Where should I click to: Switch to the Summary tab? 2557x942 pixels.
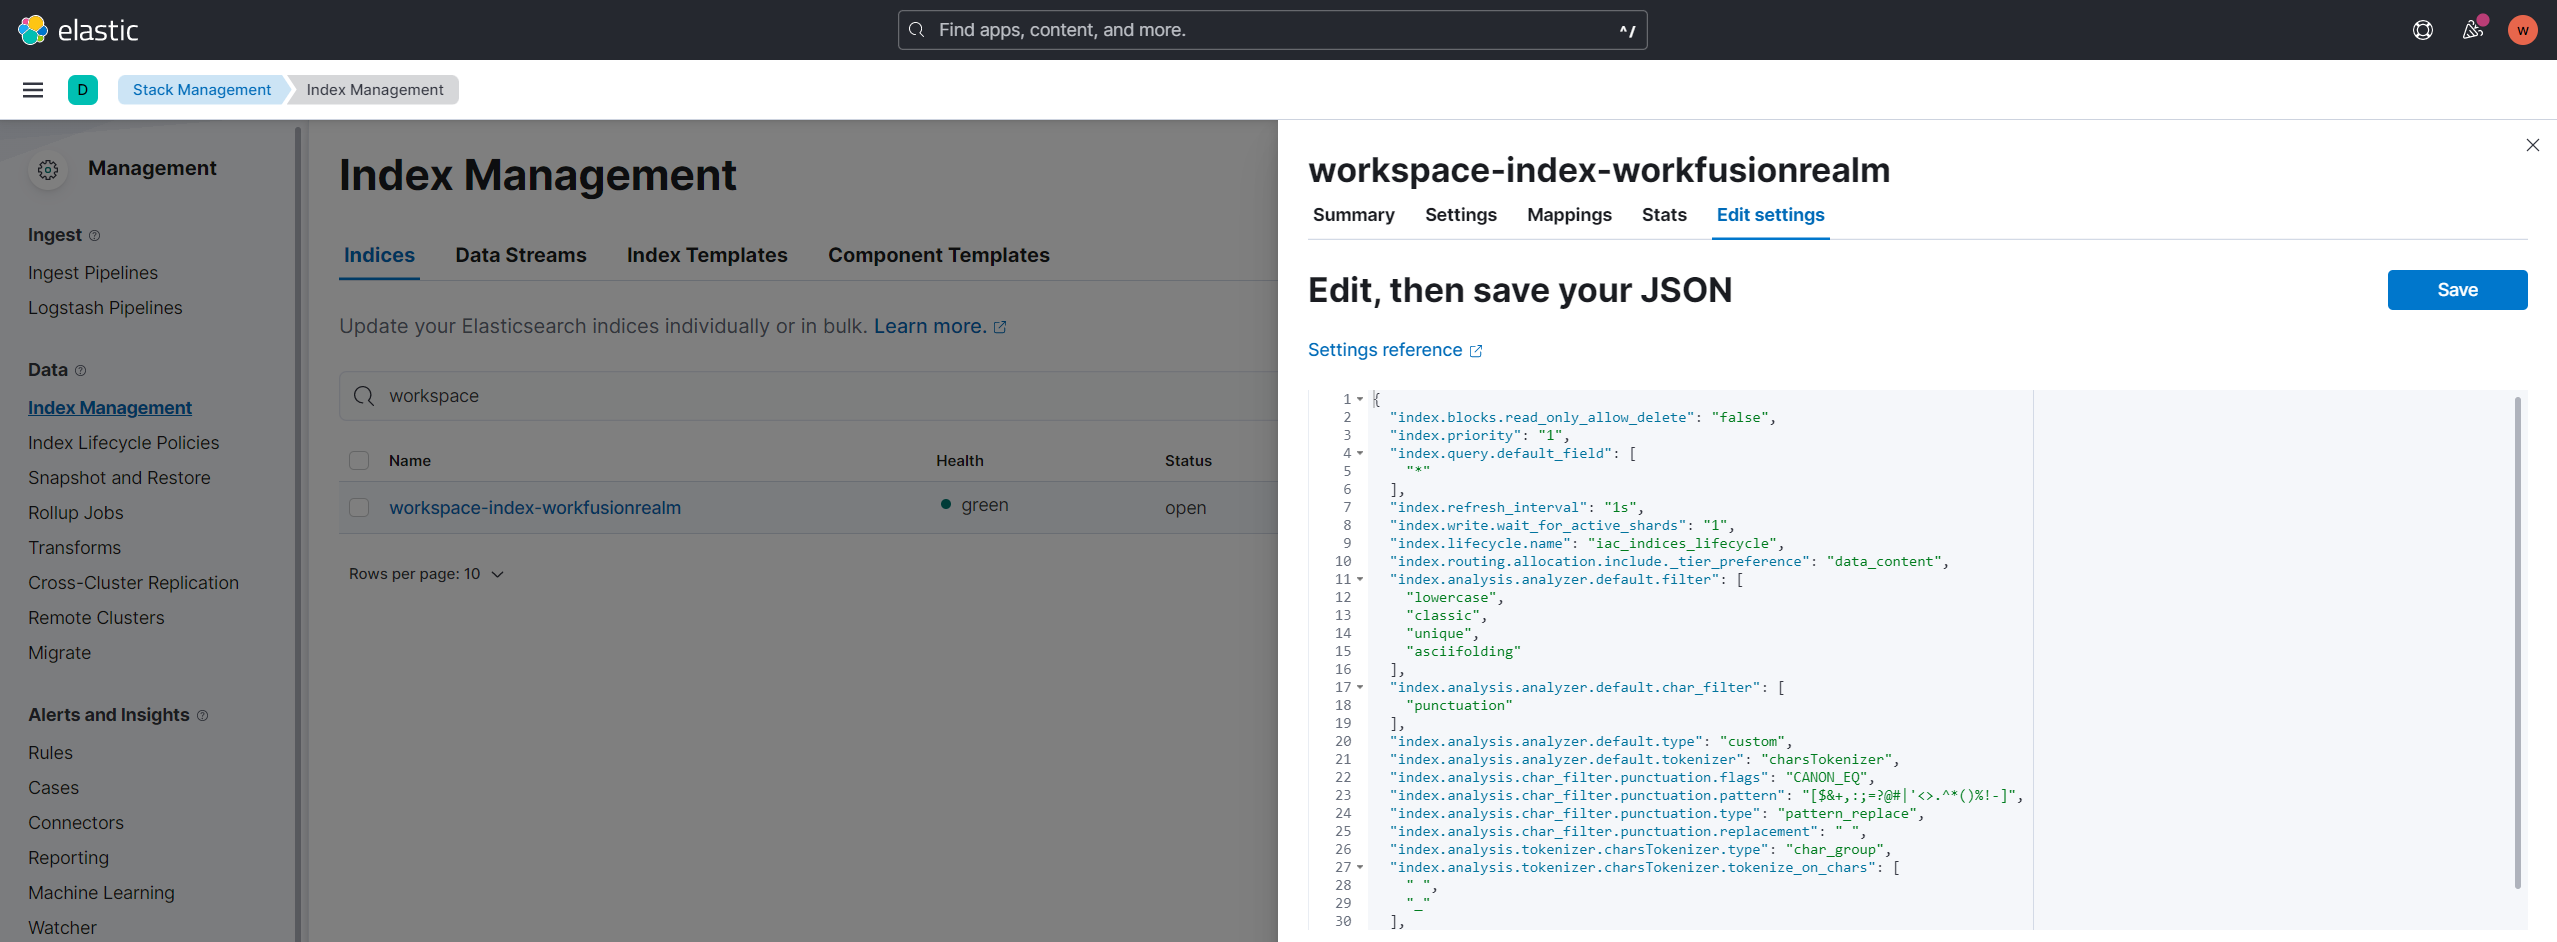point(1353,215)
